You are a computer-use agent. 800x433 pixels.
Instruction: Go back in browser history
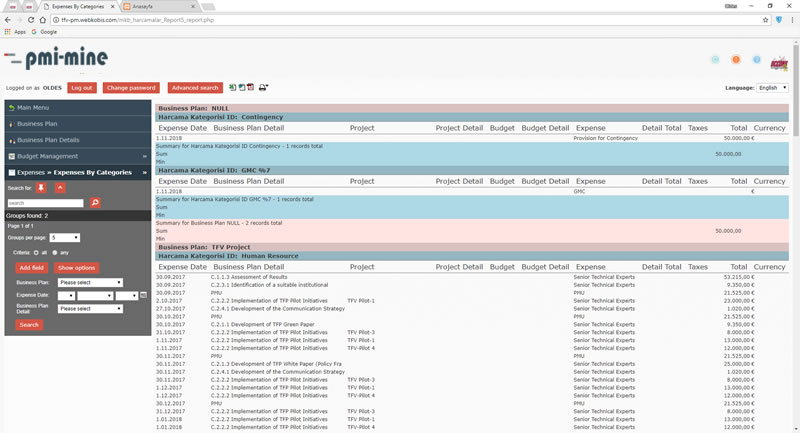(7, 20)
